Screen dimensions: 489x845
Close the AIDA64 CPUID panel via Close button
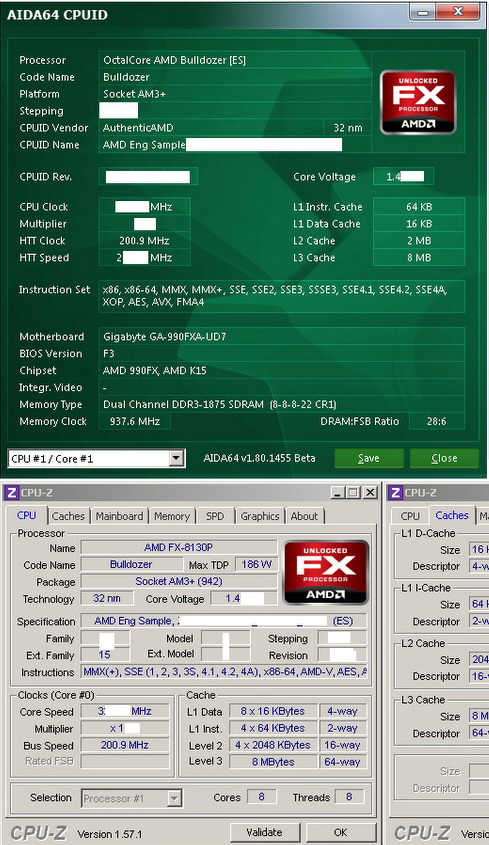(444, 459)
